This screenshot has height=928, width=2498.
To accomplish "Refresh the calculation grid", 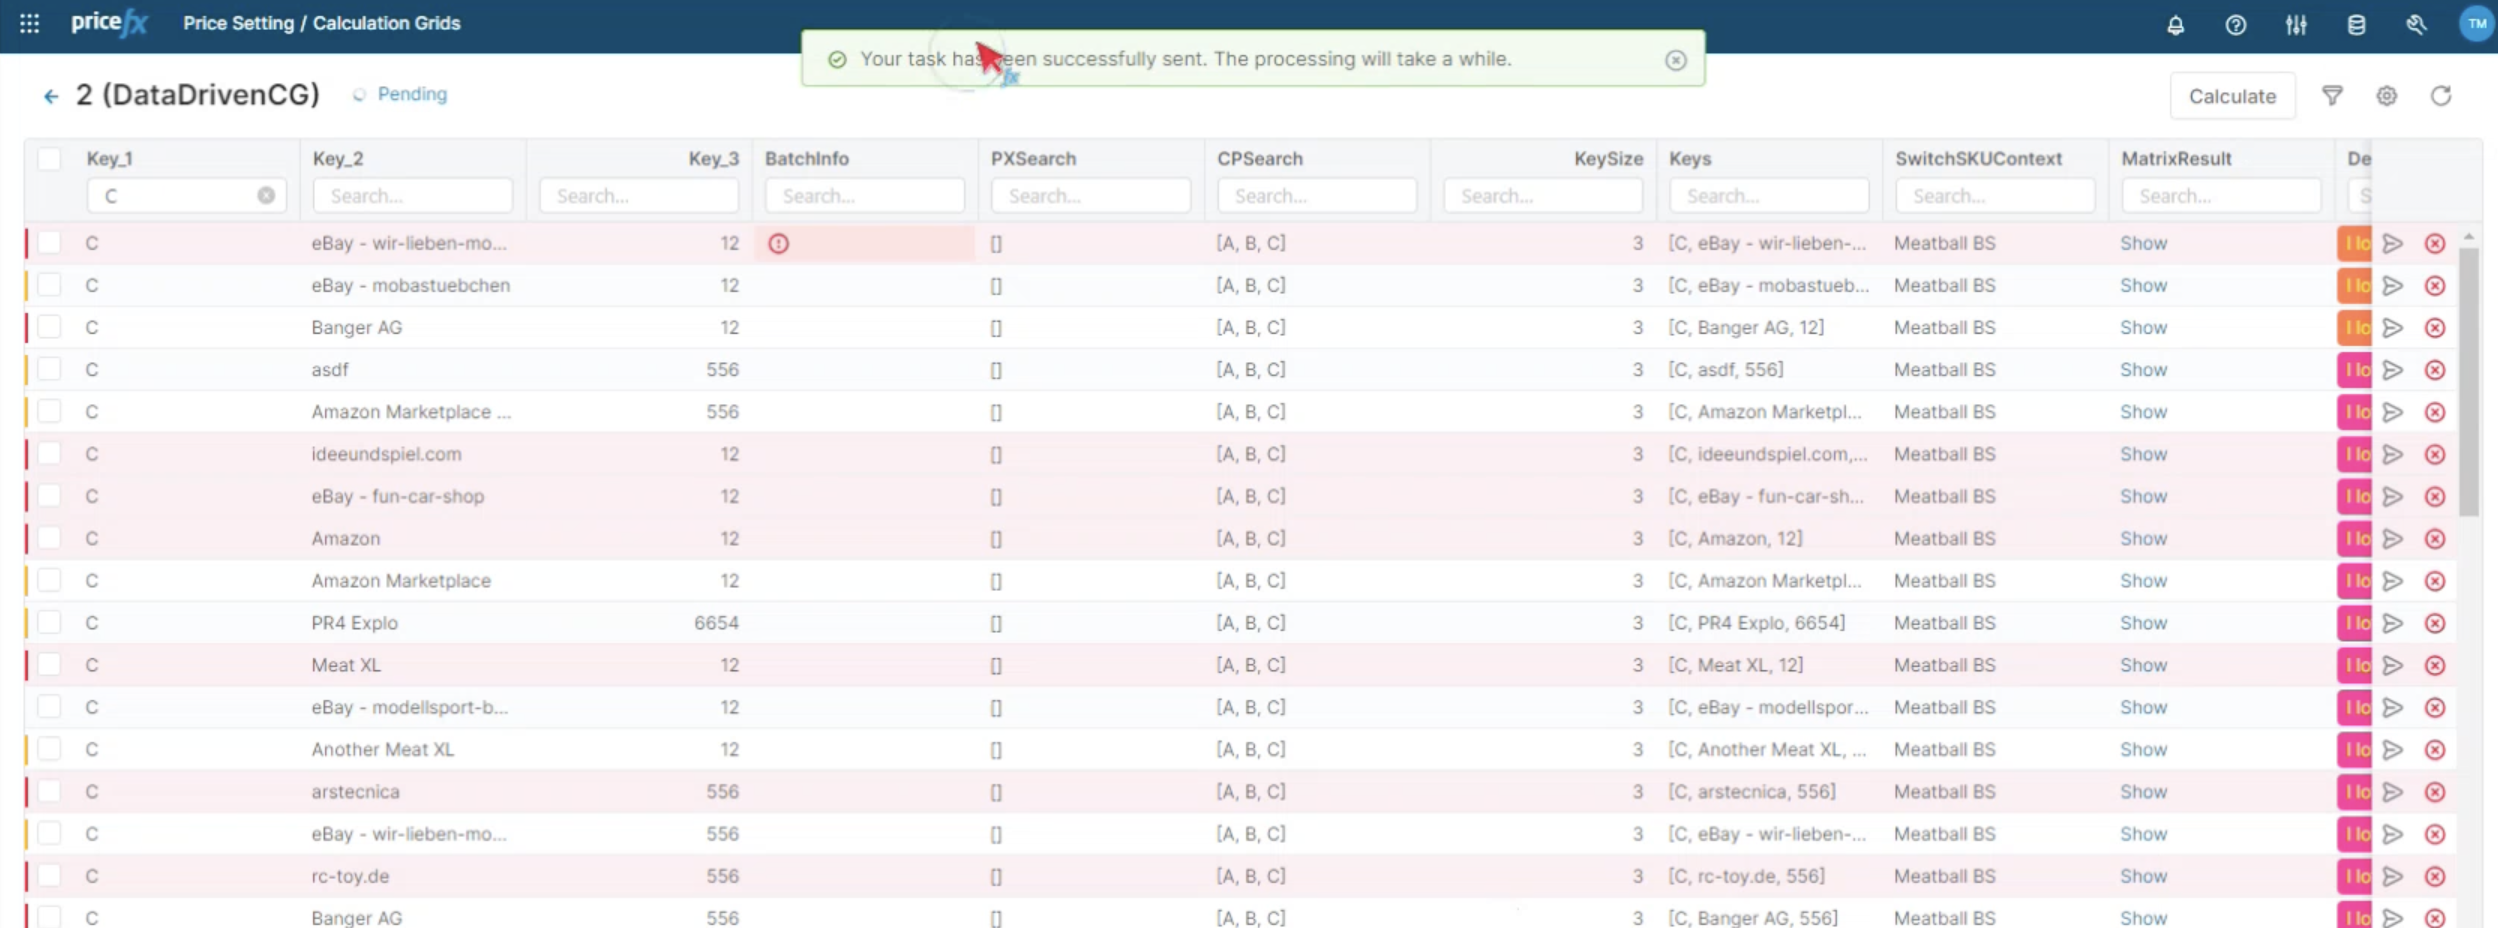I will pos(2440,96).
